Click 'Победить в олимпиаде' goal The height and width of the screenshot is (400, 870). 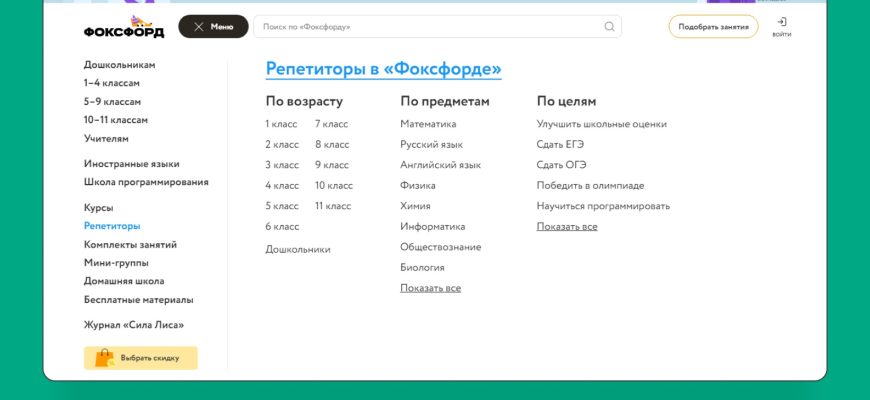[x=590, y=185]
